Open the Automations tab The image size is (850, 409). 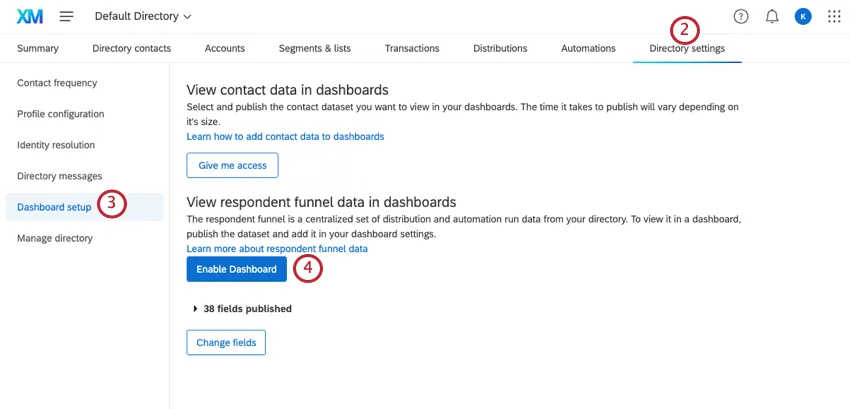pyautogui.click(x=588, y=48)
